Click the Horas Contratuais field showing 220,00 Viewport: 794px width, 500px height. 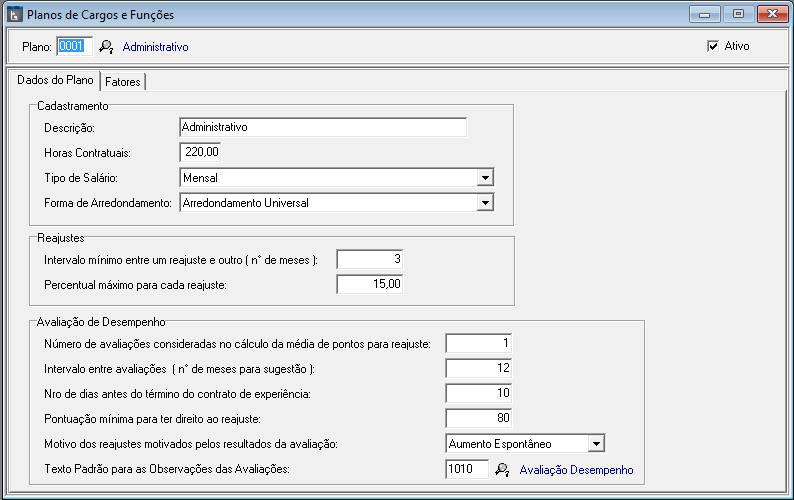pyautogui.click(x=201, y=152)
